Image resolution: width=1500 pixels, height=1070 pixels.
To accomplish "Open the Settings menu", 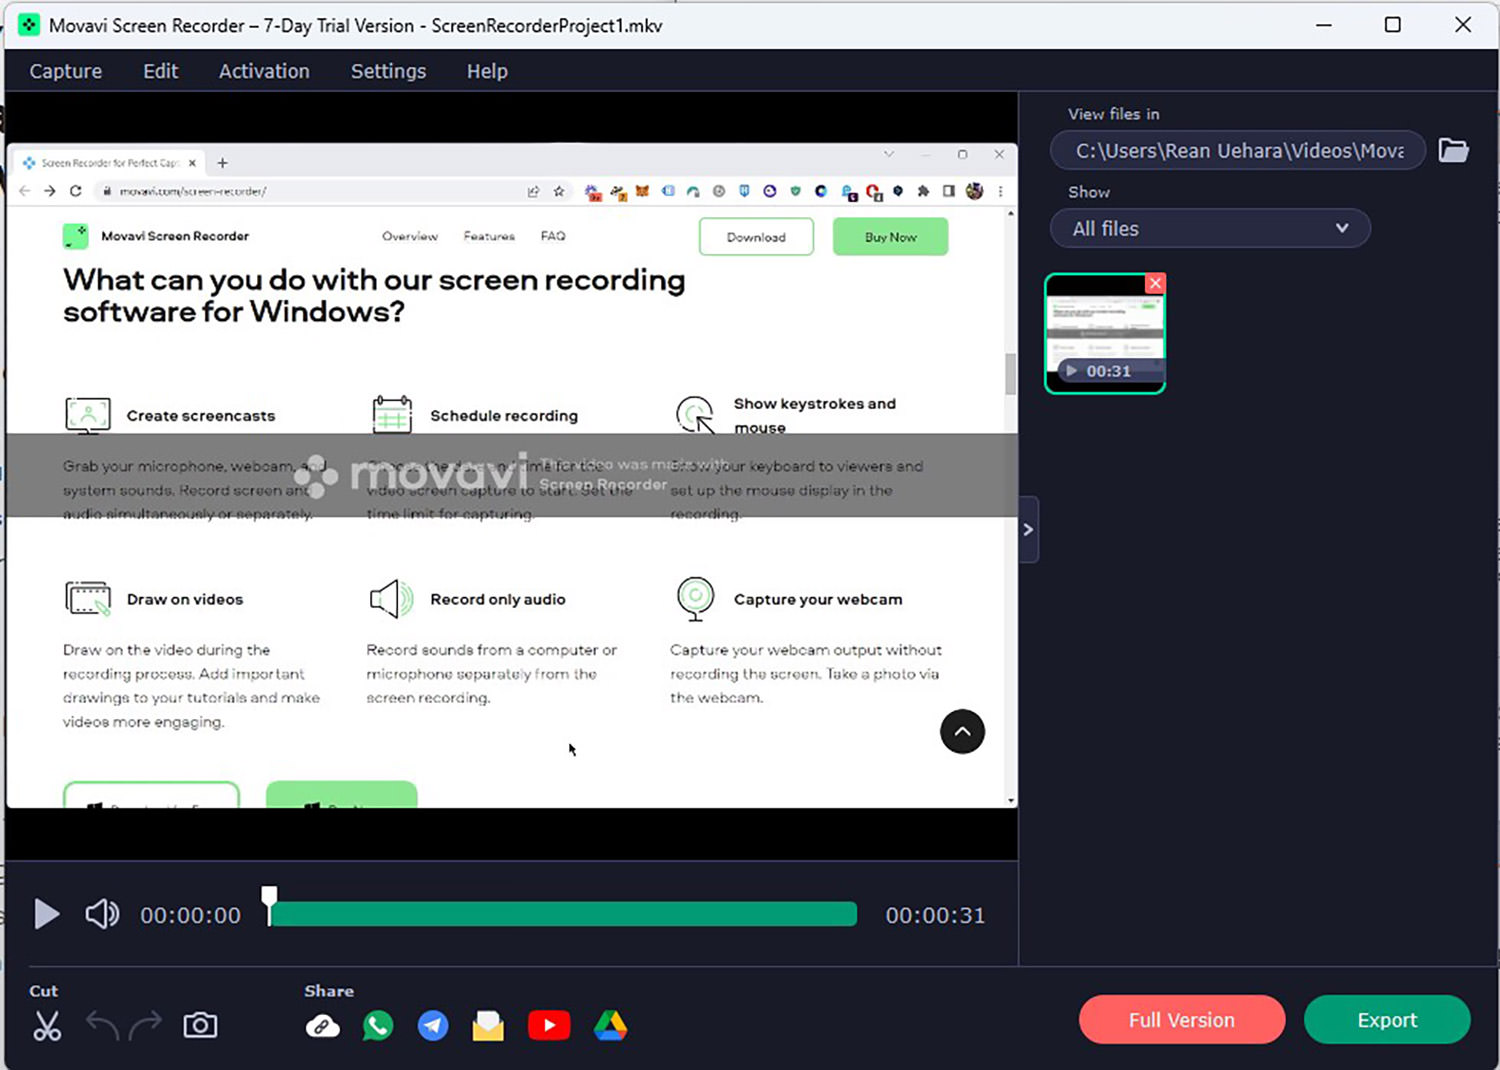I will [x=388, y=71].
